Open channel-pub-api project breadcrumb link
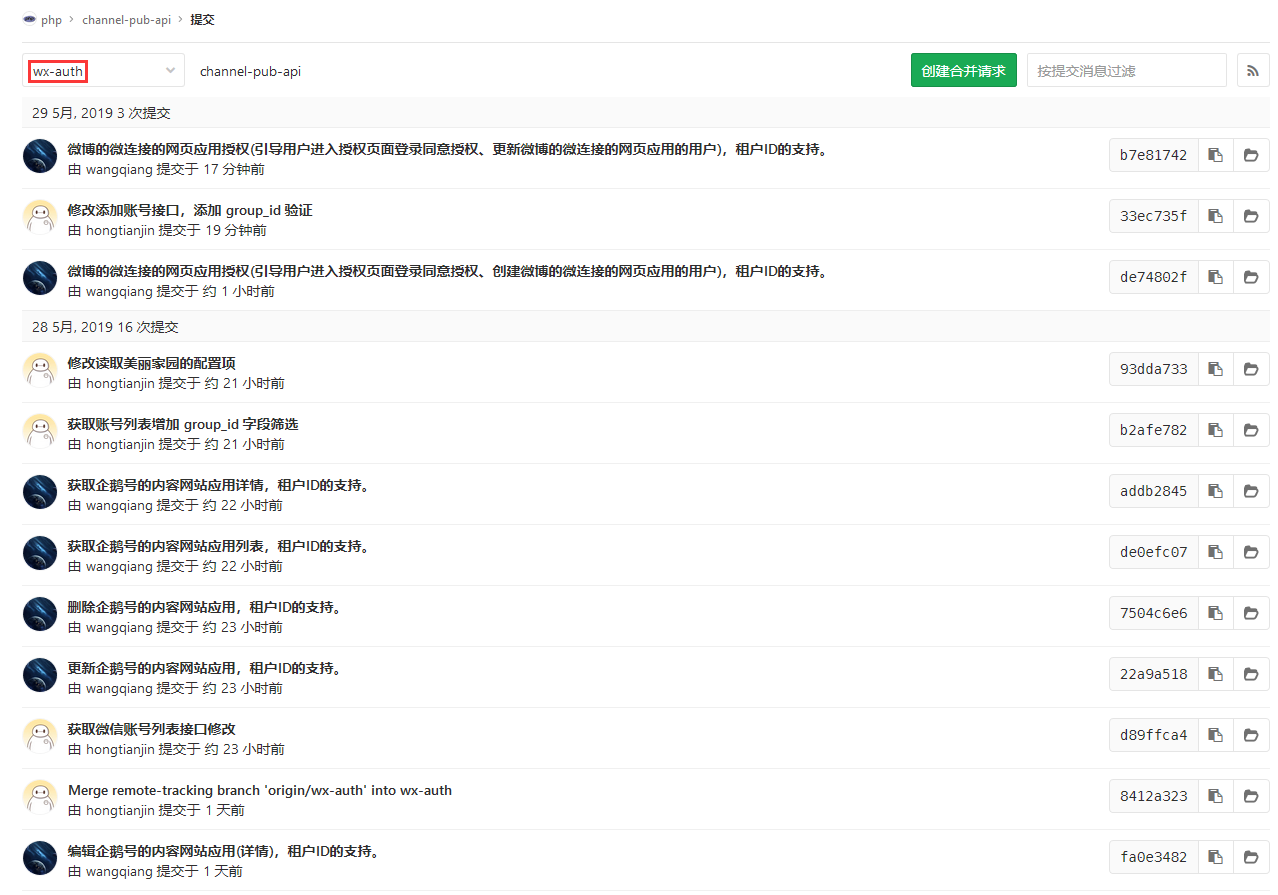The height and width of the screenshot is (895, 1278). click(126, 19)
